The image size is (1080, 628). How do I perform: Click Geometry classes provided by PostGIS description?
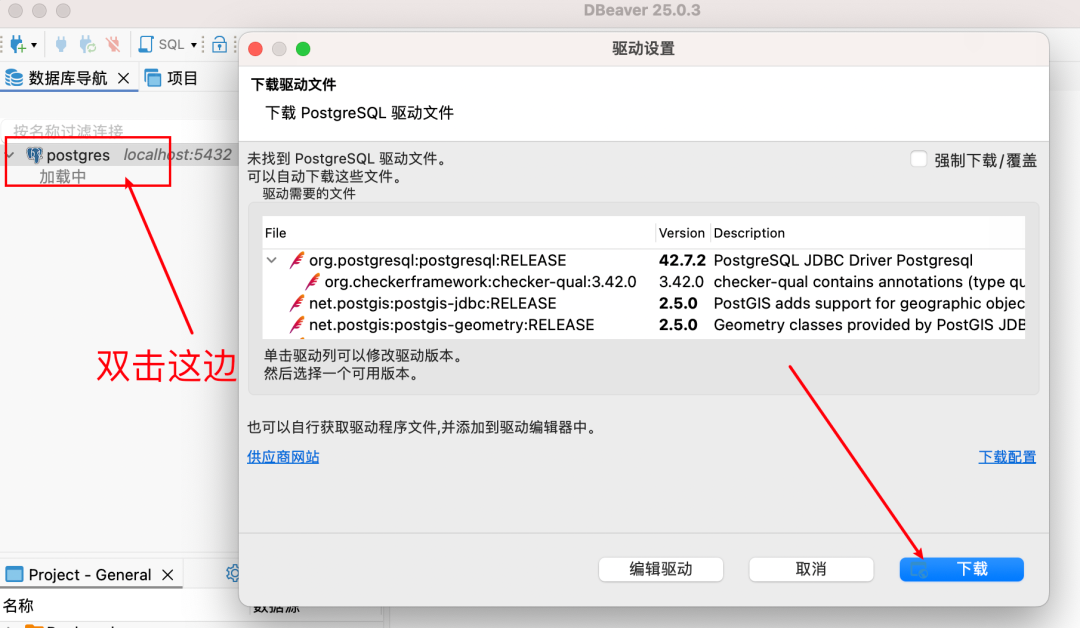pyautogui.click(x=869, y=324)
